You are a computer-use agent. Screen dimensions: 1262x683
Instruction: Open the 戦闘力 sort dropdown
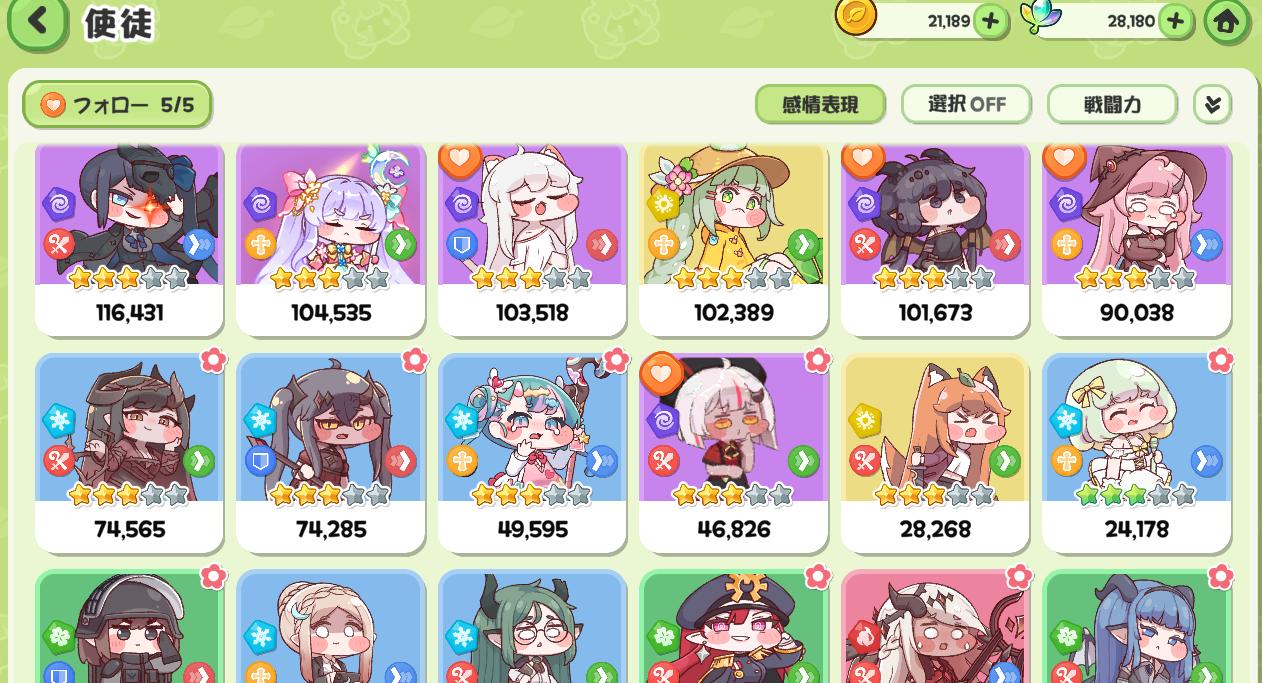click(x=1112, y=104)
